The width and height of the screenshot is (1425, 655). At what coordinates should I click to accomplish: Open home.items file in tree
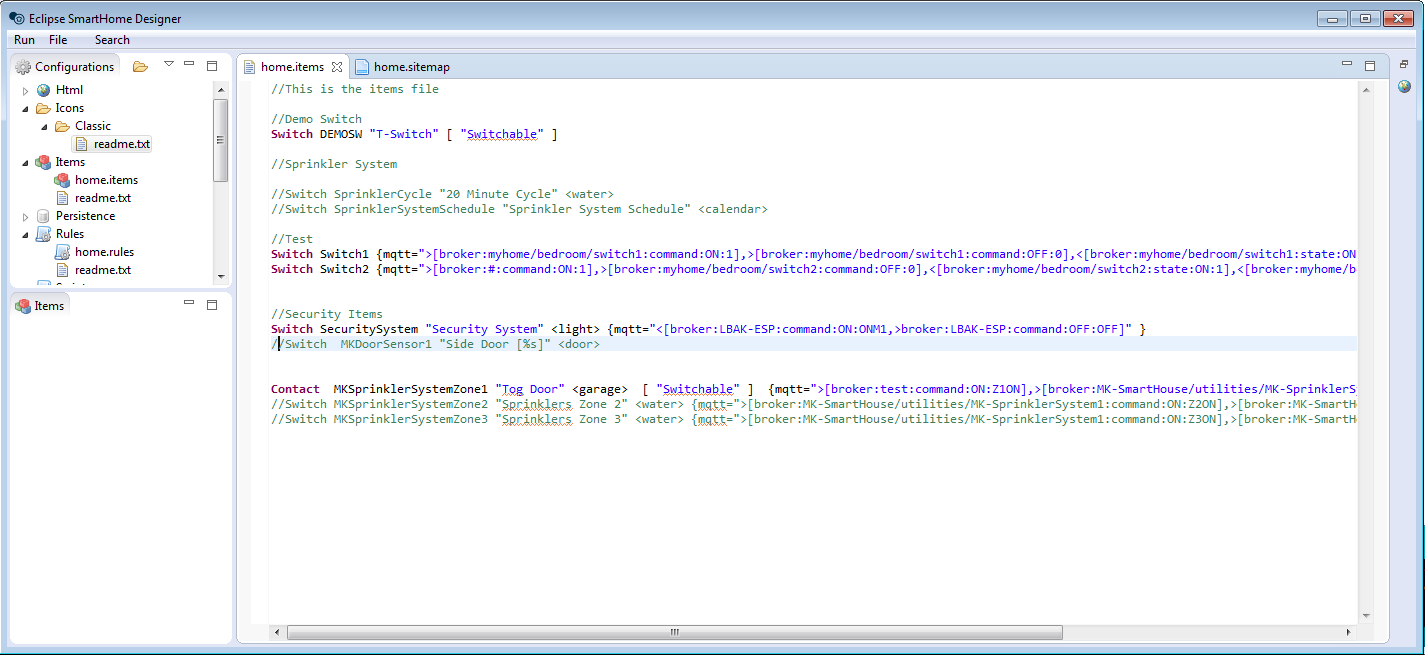pos(106,180)
